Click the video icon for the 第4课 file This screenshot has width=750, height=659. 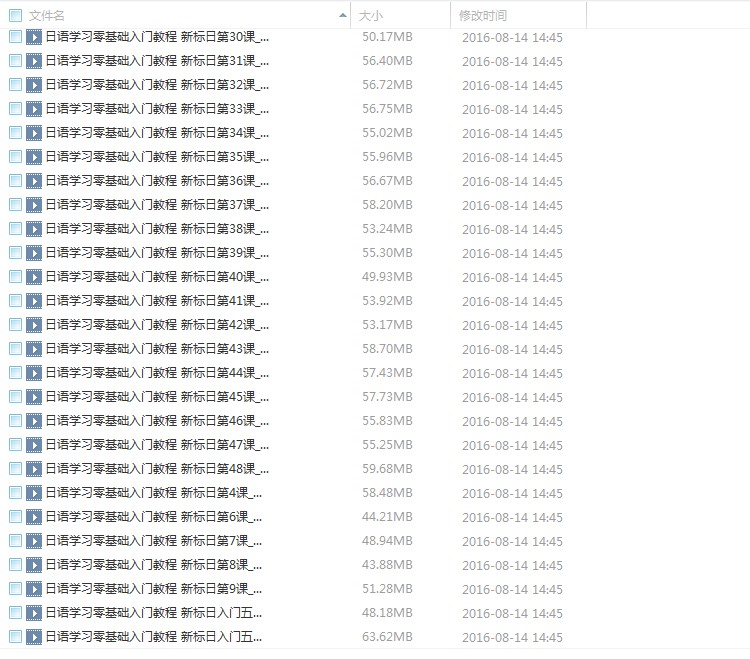coord(34,493)
